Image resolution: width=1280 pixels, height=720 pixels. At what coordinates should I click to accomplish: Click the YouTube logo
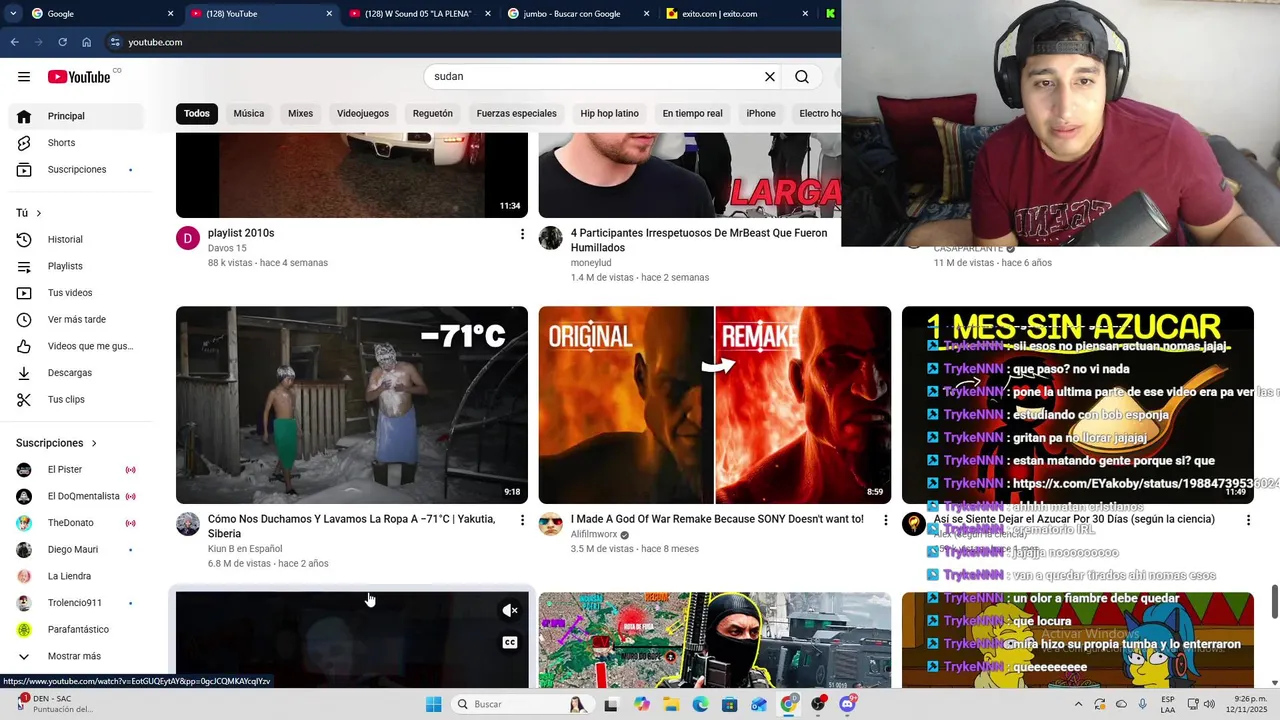click(x=79, y=77)
